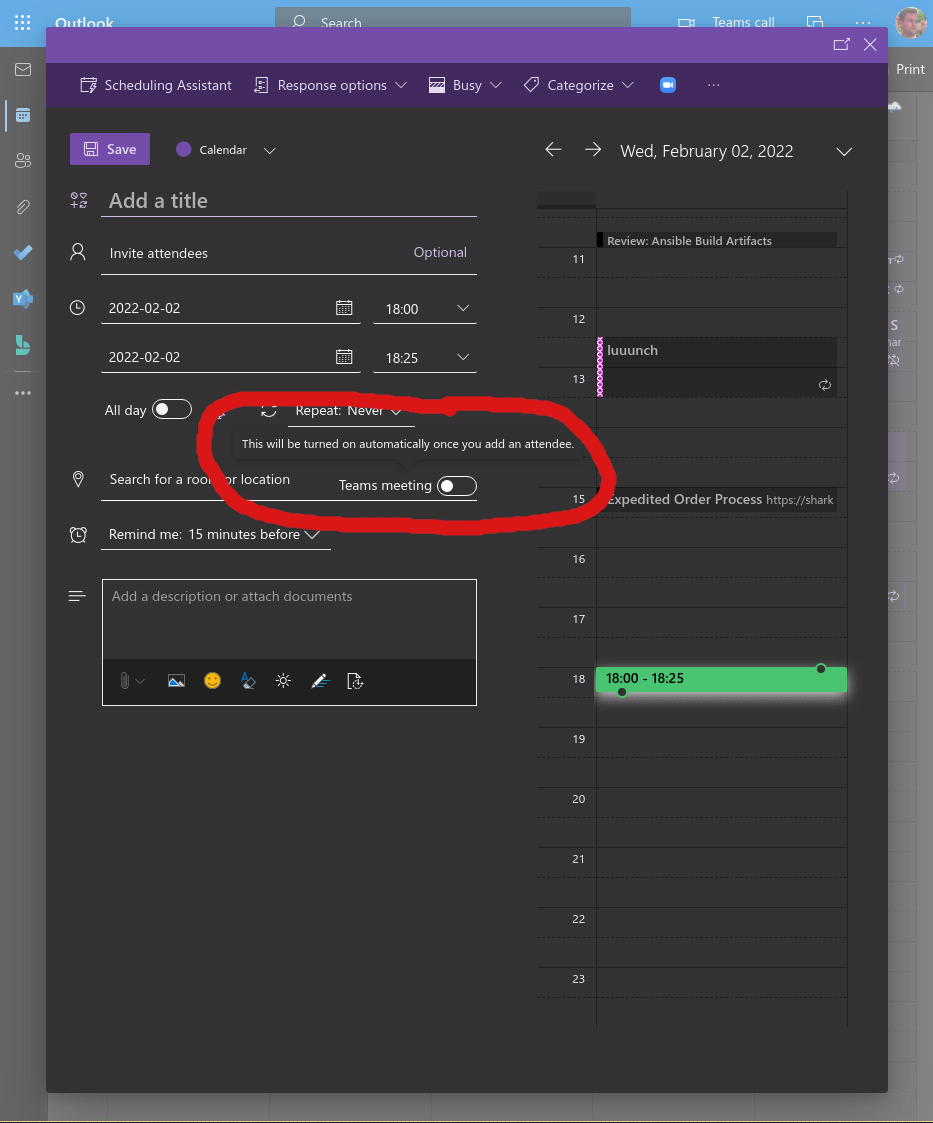
Task: Go to previous day arrow
Action: (553, 150)
